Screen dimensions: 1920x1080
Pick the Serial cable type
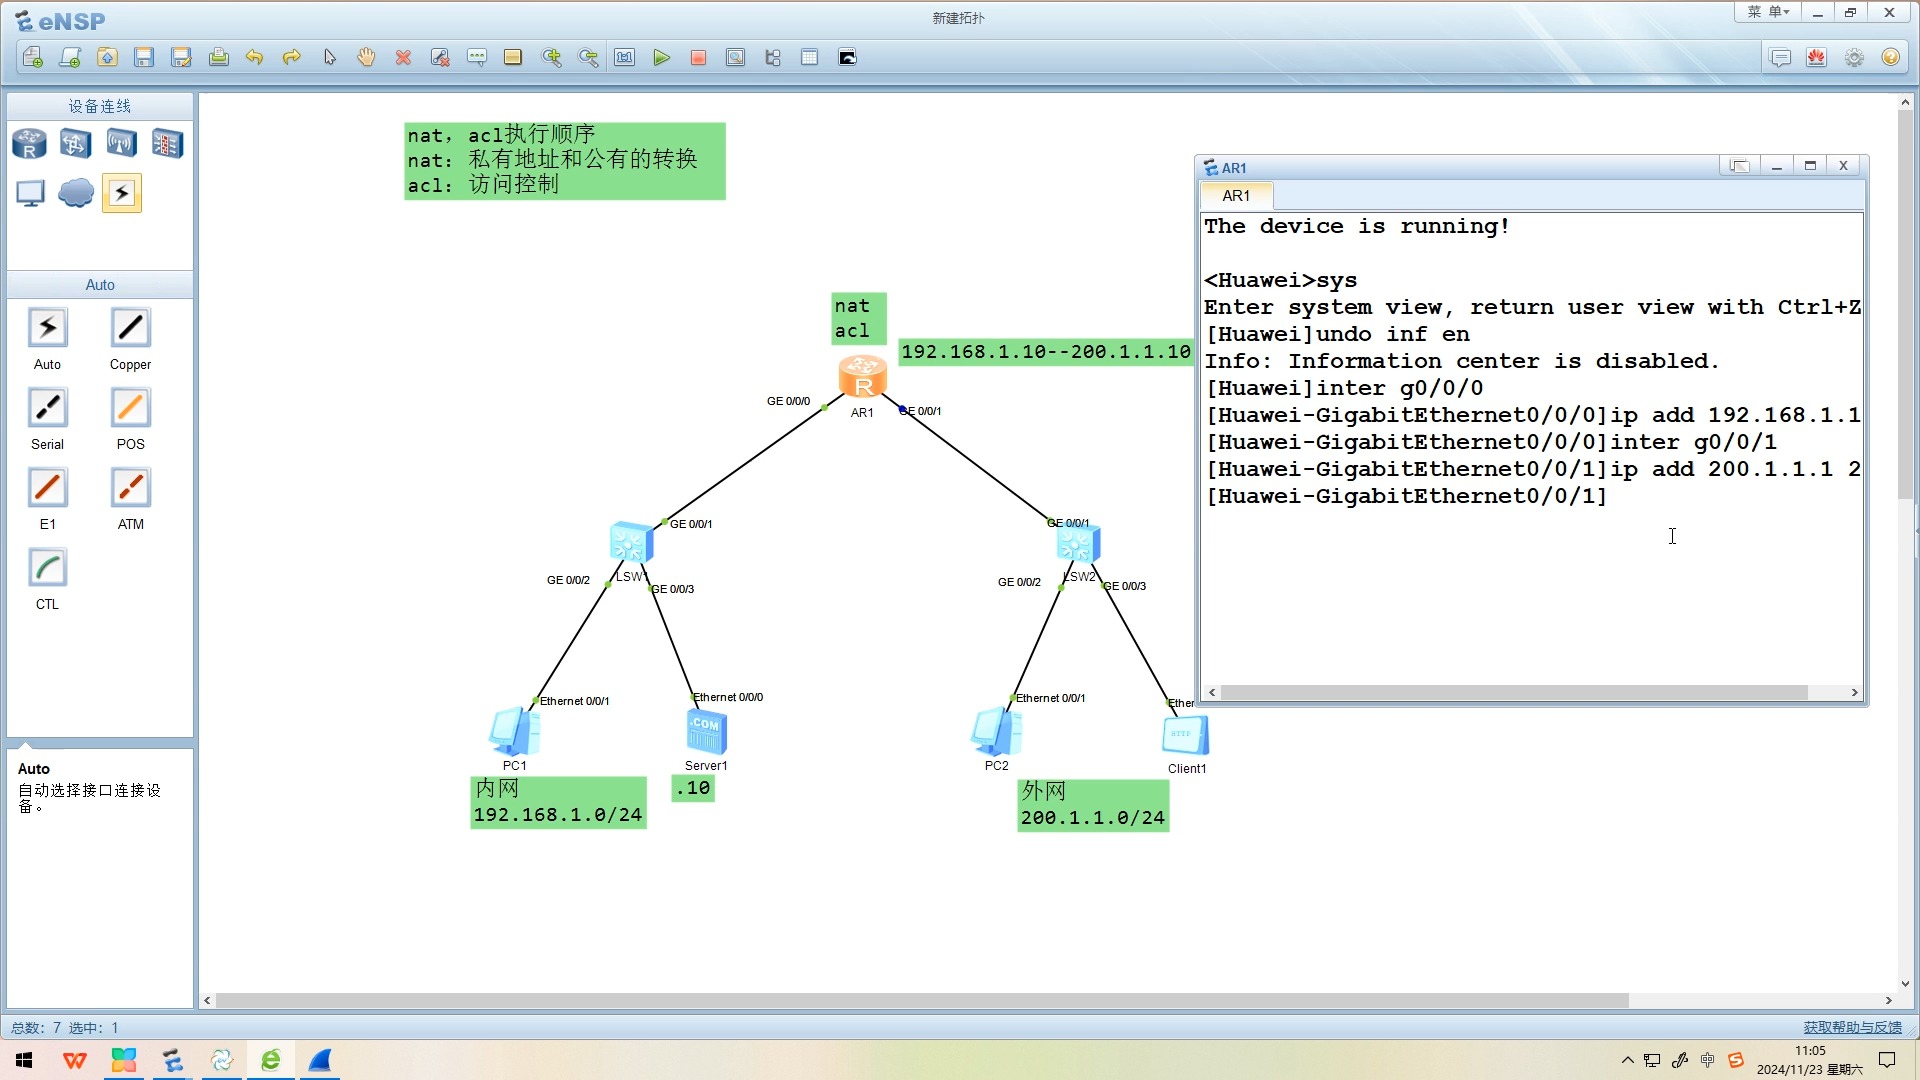[x=47, y=409]
